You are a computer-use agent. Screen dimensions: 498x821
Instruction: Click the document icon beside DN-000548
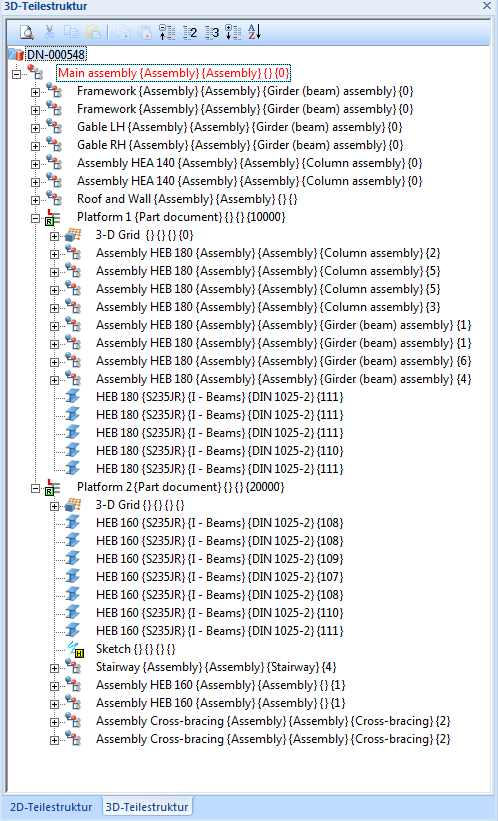(x=16, y=54)
